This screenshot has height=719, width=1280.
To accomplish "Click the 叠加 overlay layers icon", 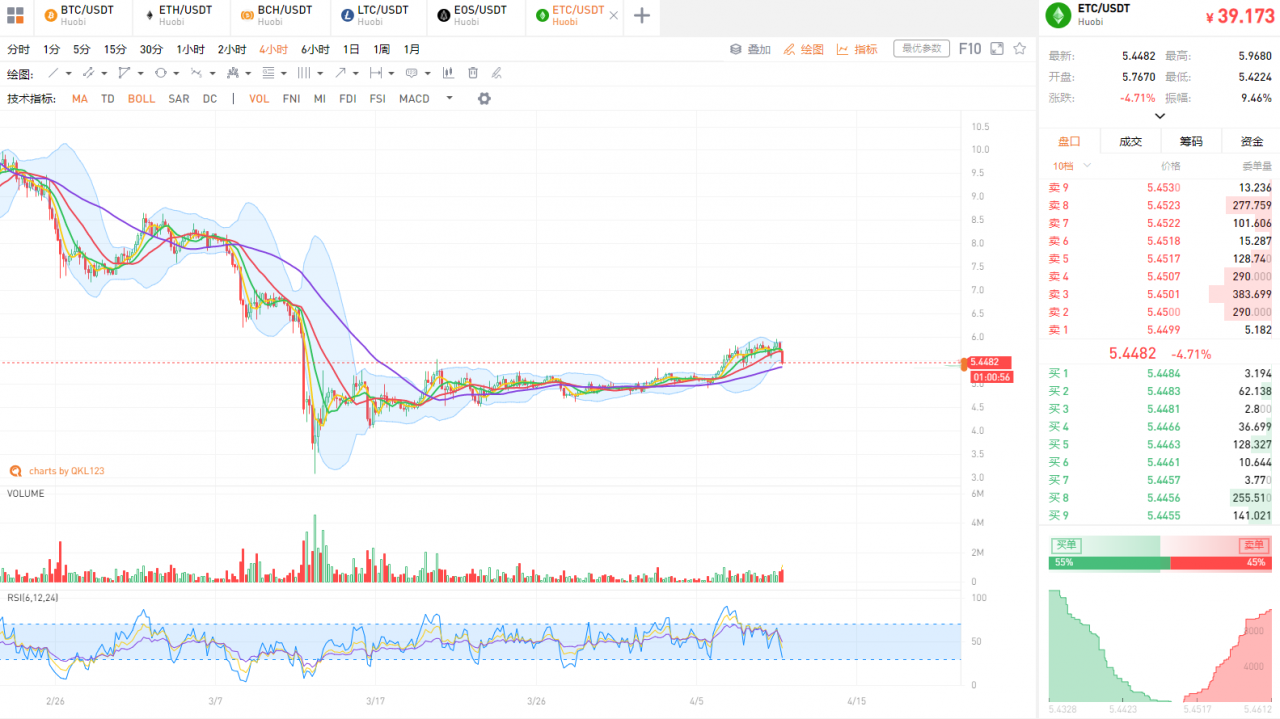I will point(735,49).
